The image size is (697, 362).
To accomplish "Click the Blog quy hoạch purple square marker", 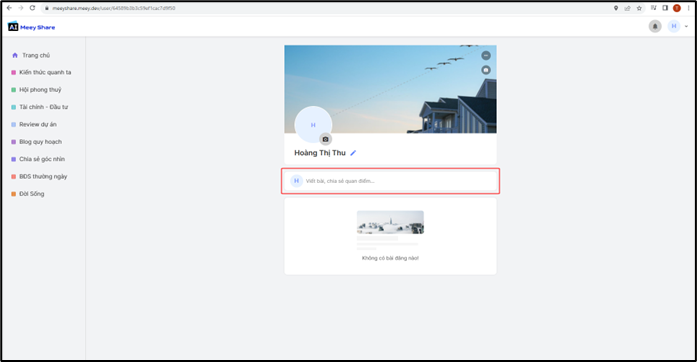I will [13, 142].
